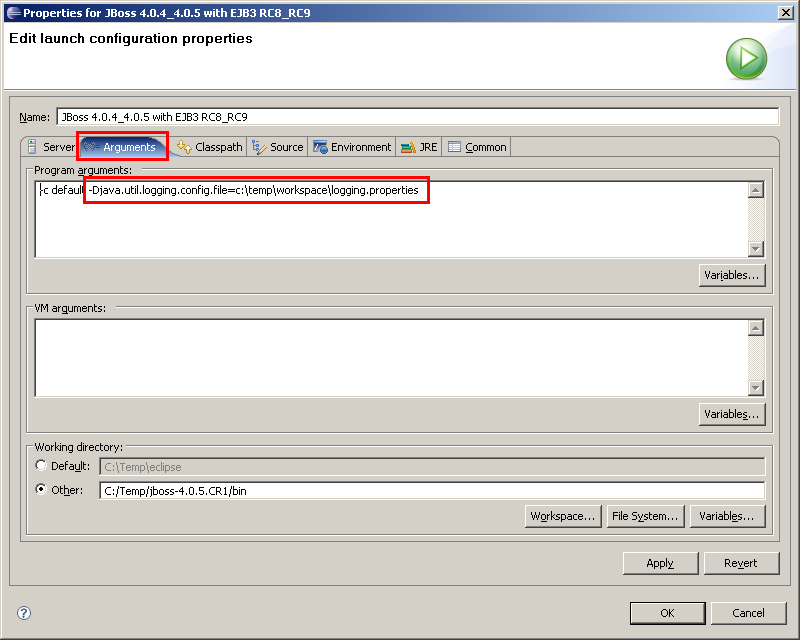Image resolution: width=800 pixels, height=640 pixels.
Task: Click scroll down arrow in VM arguments
Action: pyautogui.click(x=756, y=388)
